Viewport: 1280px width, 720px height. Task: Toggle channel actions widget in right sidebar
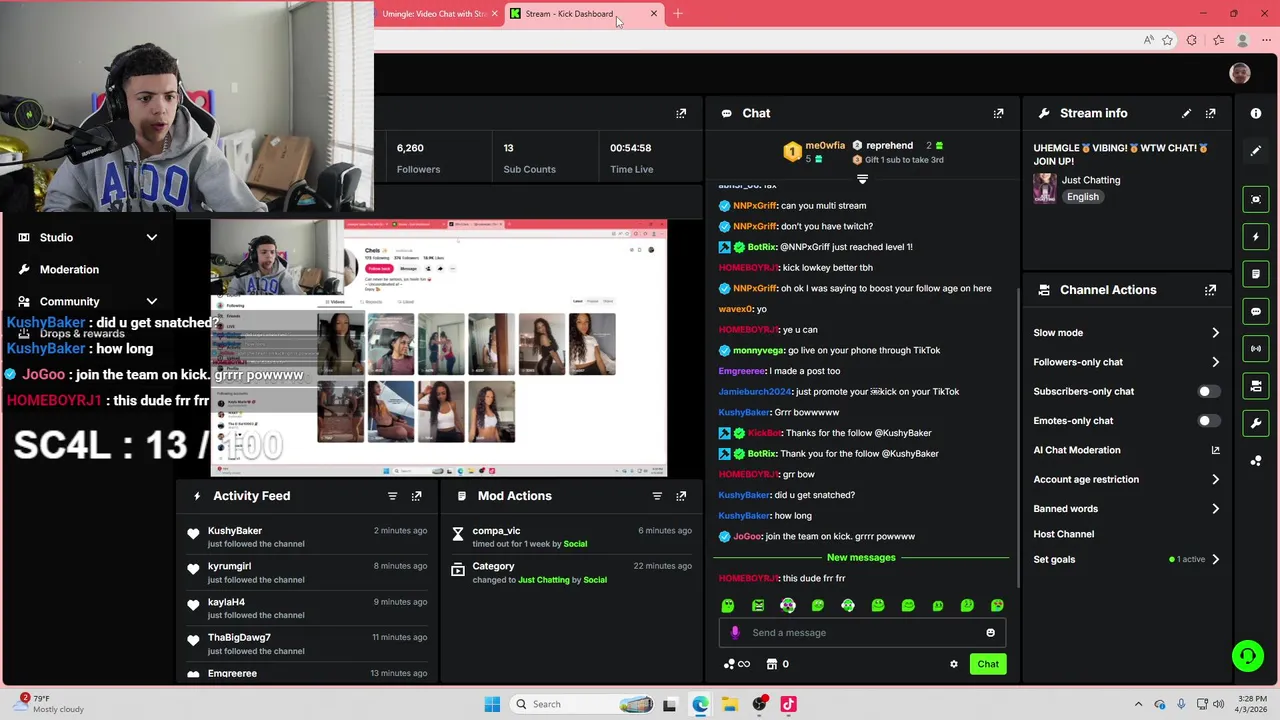pyautogui.click(x=1256, y=385)
